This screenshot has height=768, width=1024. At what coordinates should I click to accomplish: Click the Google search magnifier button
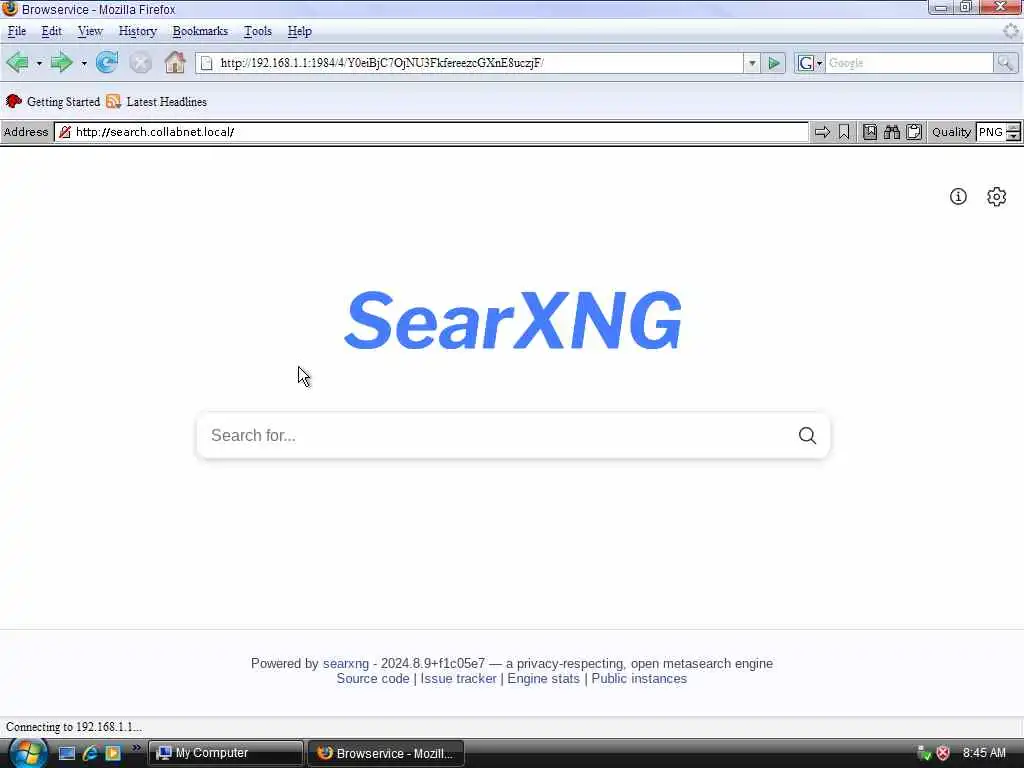[1005, 63]
